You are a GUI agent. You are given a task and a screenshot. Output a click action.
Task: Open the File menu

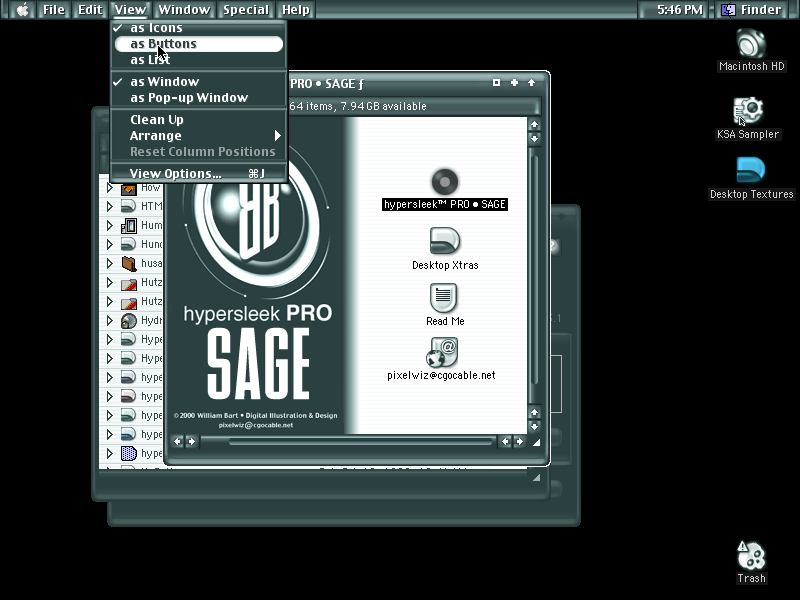[54, 10]
